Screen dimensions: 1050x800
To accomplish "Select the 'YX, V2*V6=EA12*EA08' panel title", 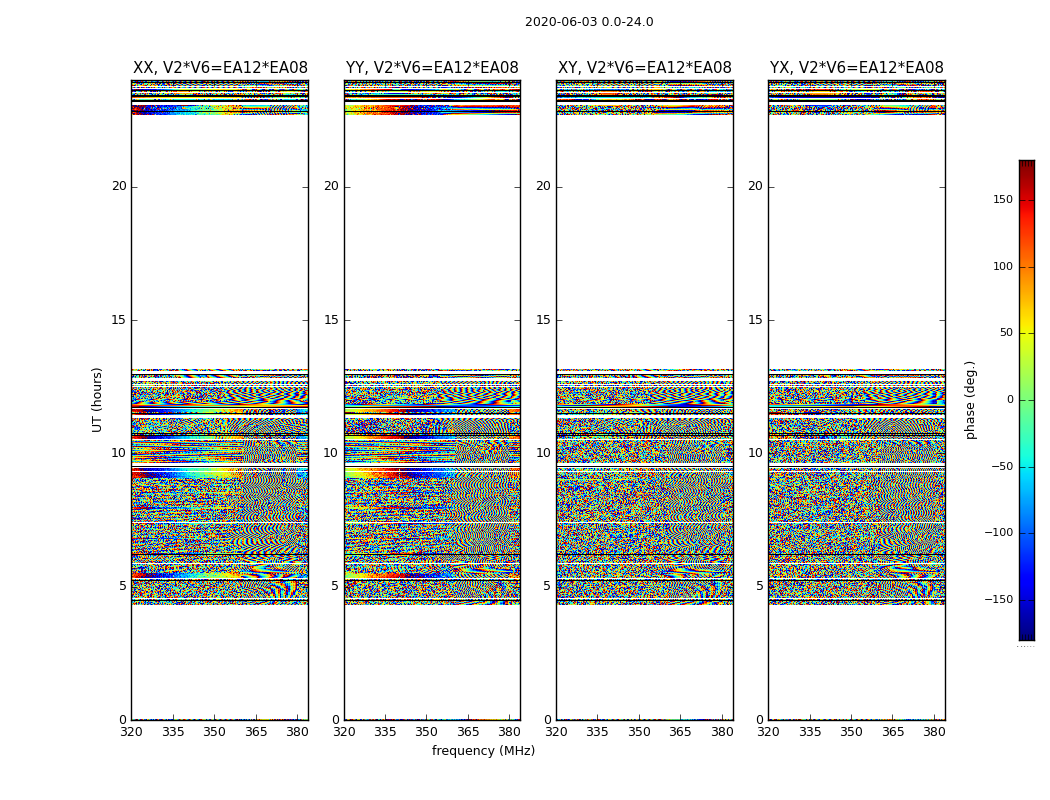I will tap(856, 68).
